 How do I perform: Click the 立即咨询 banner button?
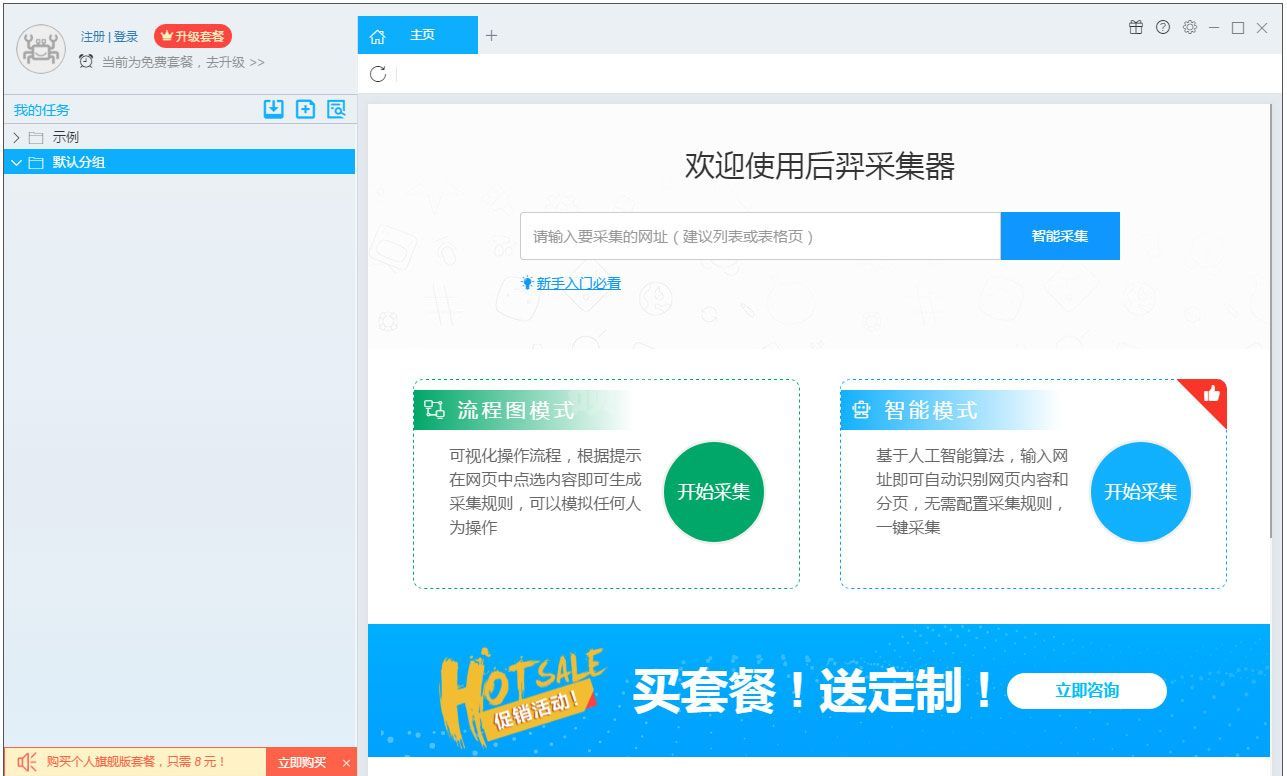click(1087, 691)
